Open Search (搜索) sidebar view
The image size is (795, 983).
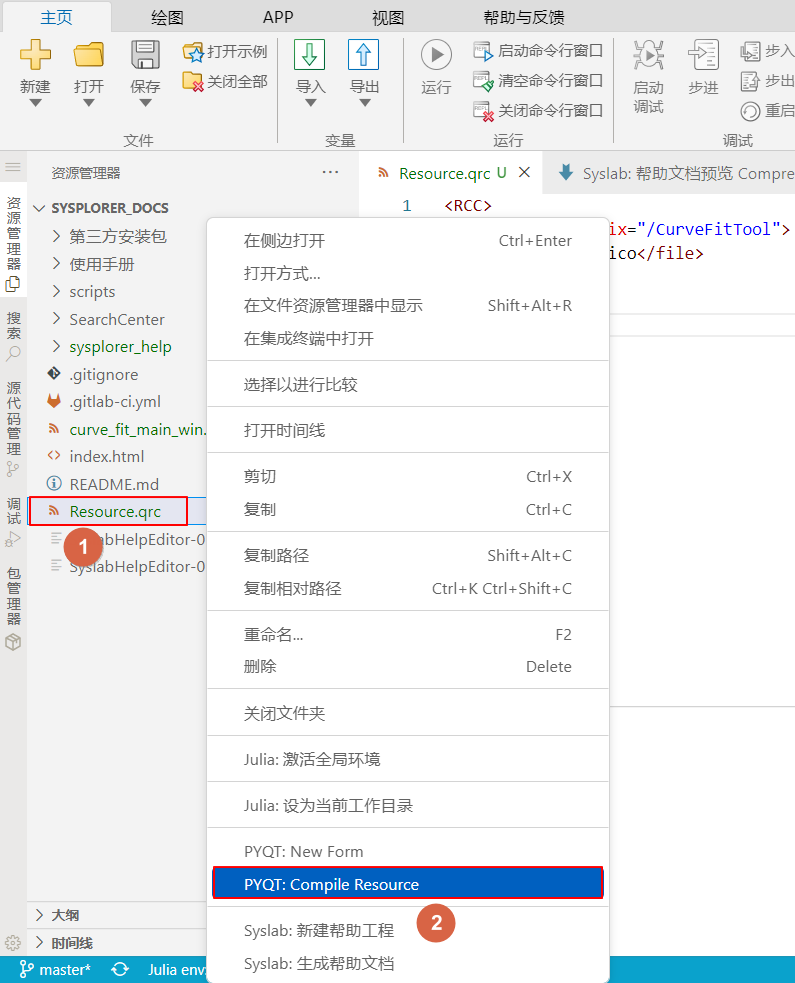pyautogui.click(x=13, y=337)
